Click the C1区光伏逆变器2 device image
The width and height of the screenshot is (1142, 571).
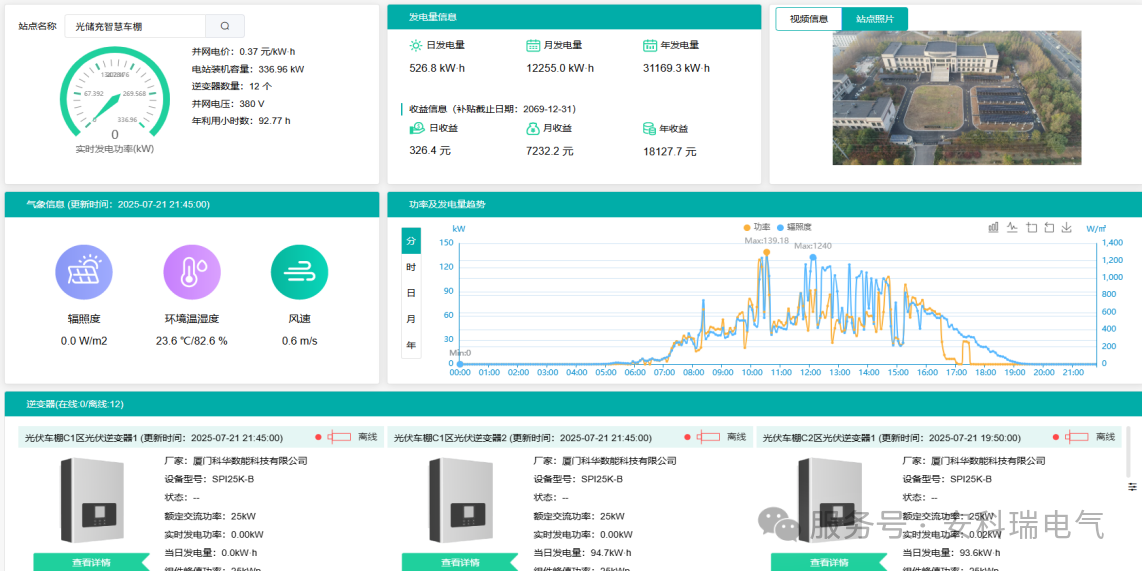coord(460,500)
